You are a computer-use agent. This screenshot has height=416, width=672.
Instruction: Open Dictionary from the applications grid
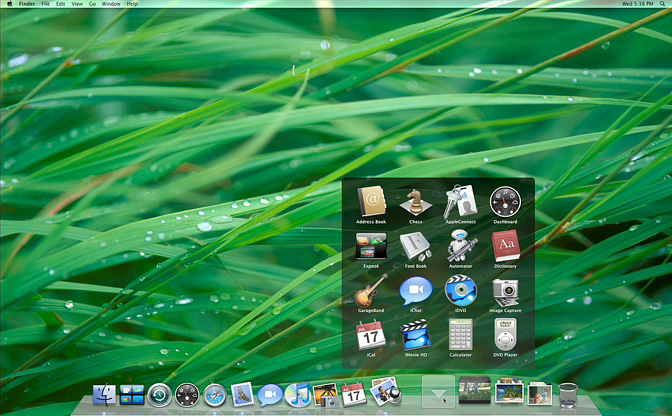point(505,246)
